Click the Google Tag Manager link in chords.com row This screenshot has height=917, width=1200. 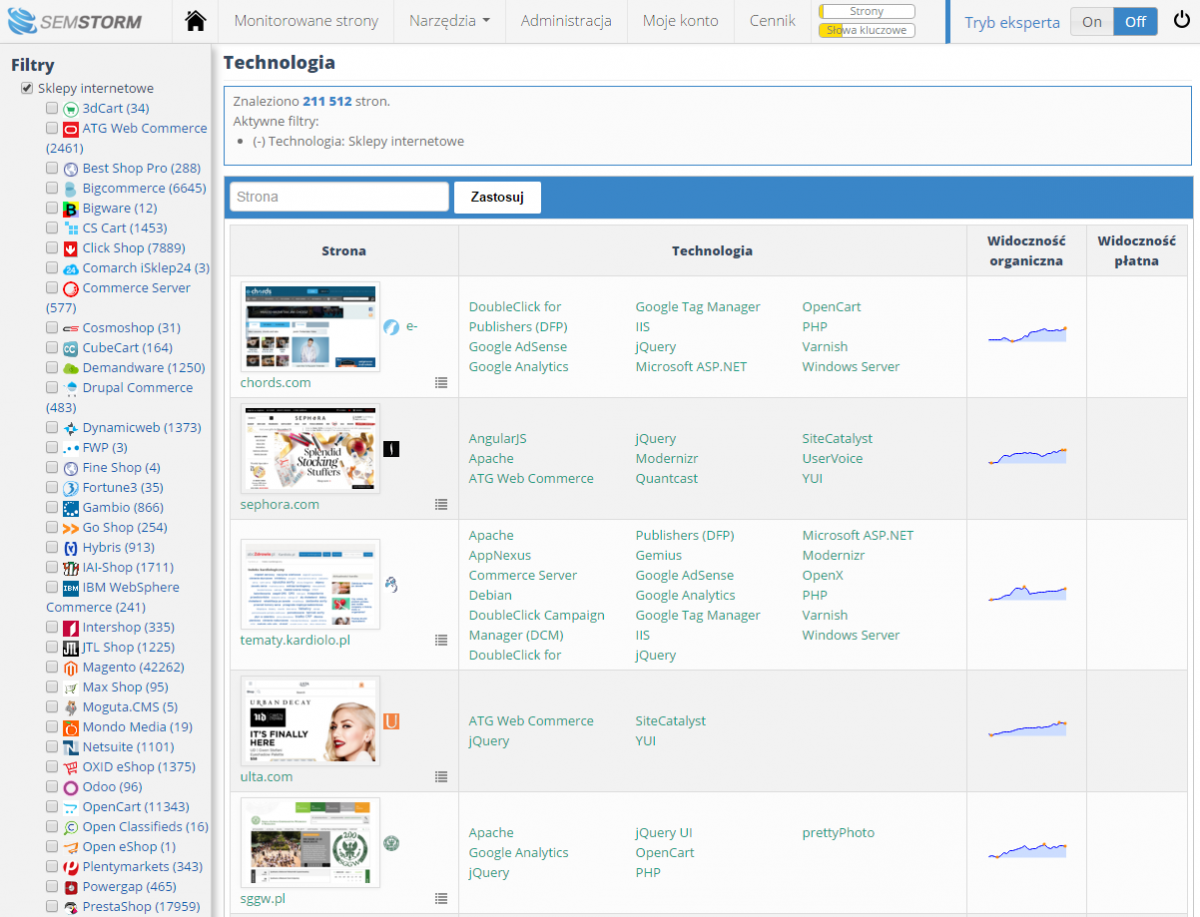click(698, 307)
